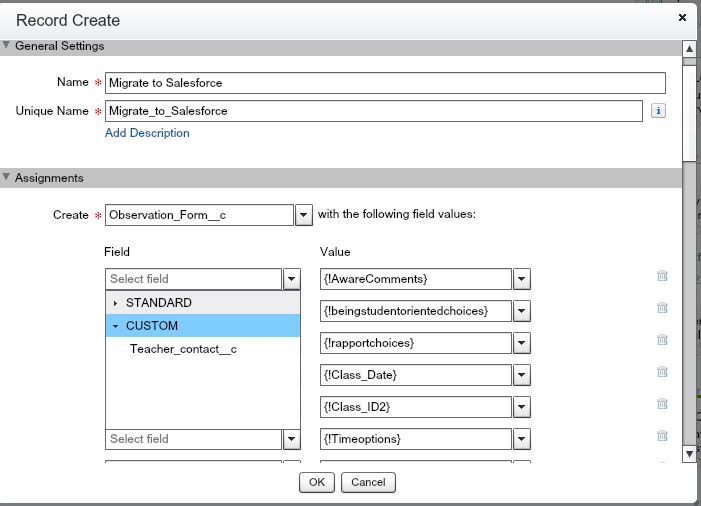Click in the Name text field
Screen dimensions: 701x506
385,83
